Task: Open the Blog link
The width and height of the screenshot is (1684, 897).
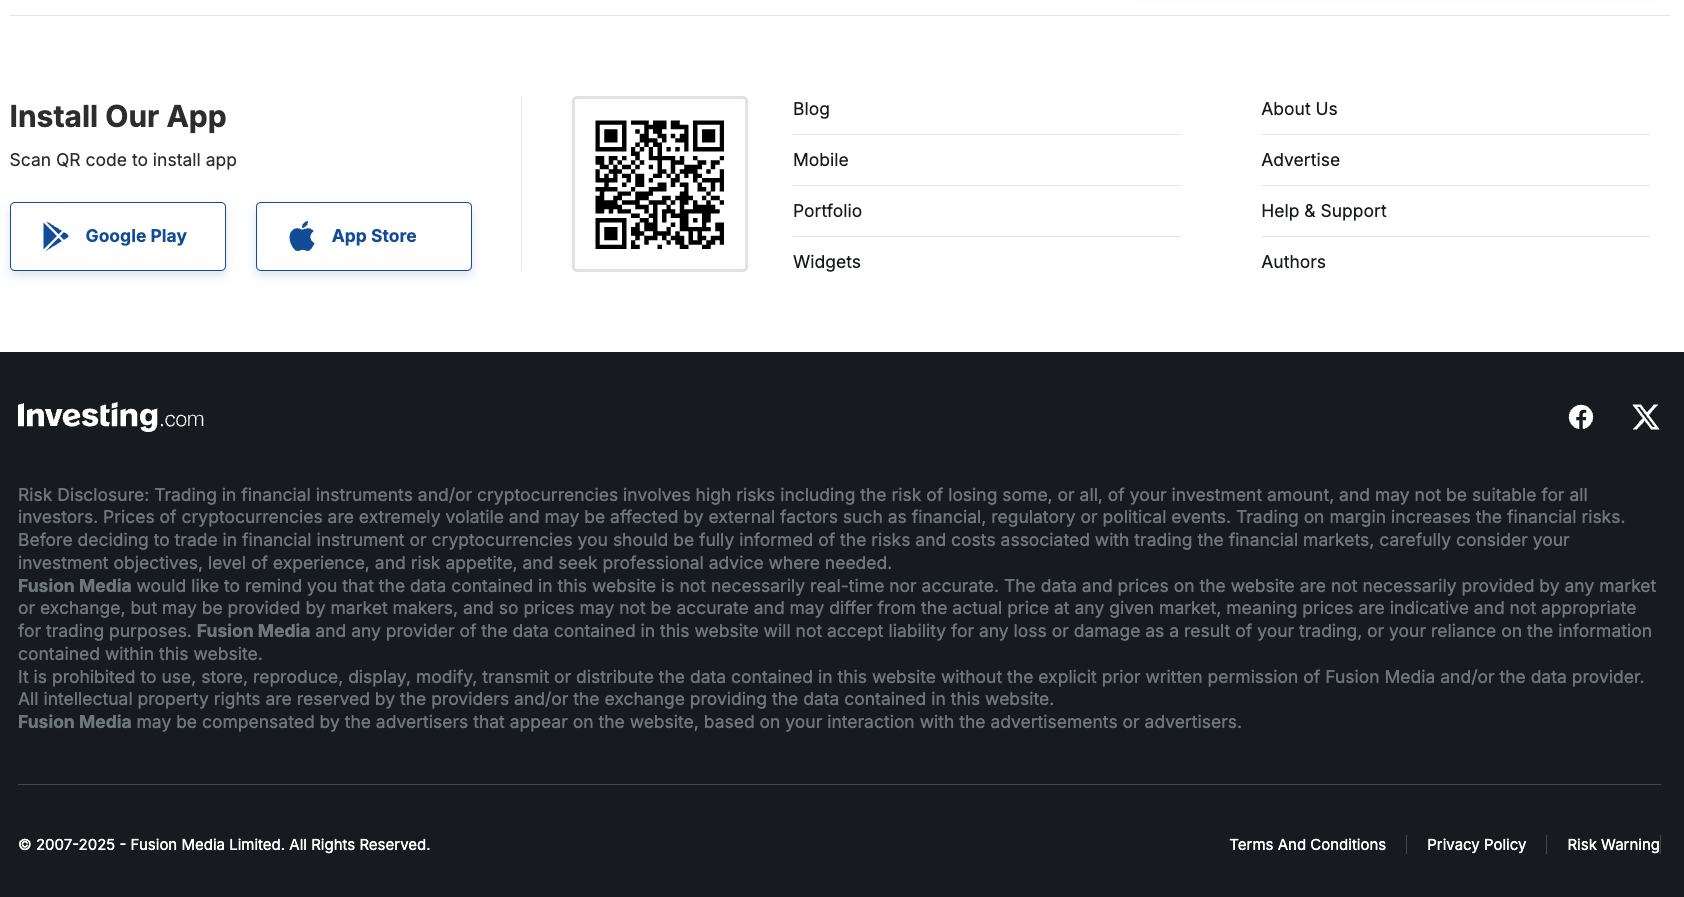Action: pos(811,109)
